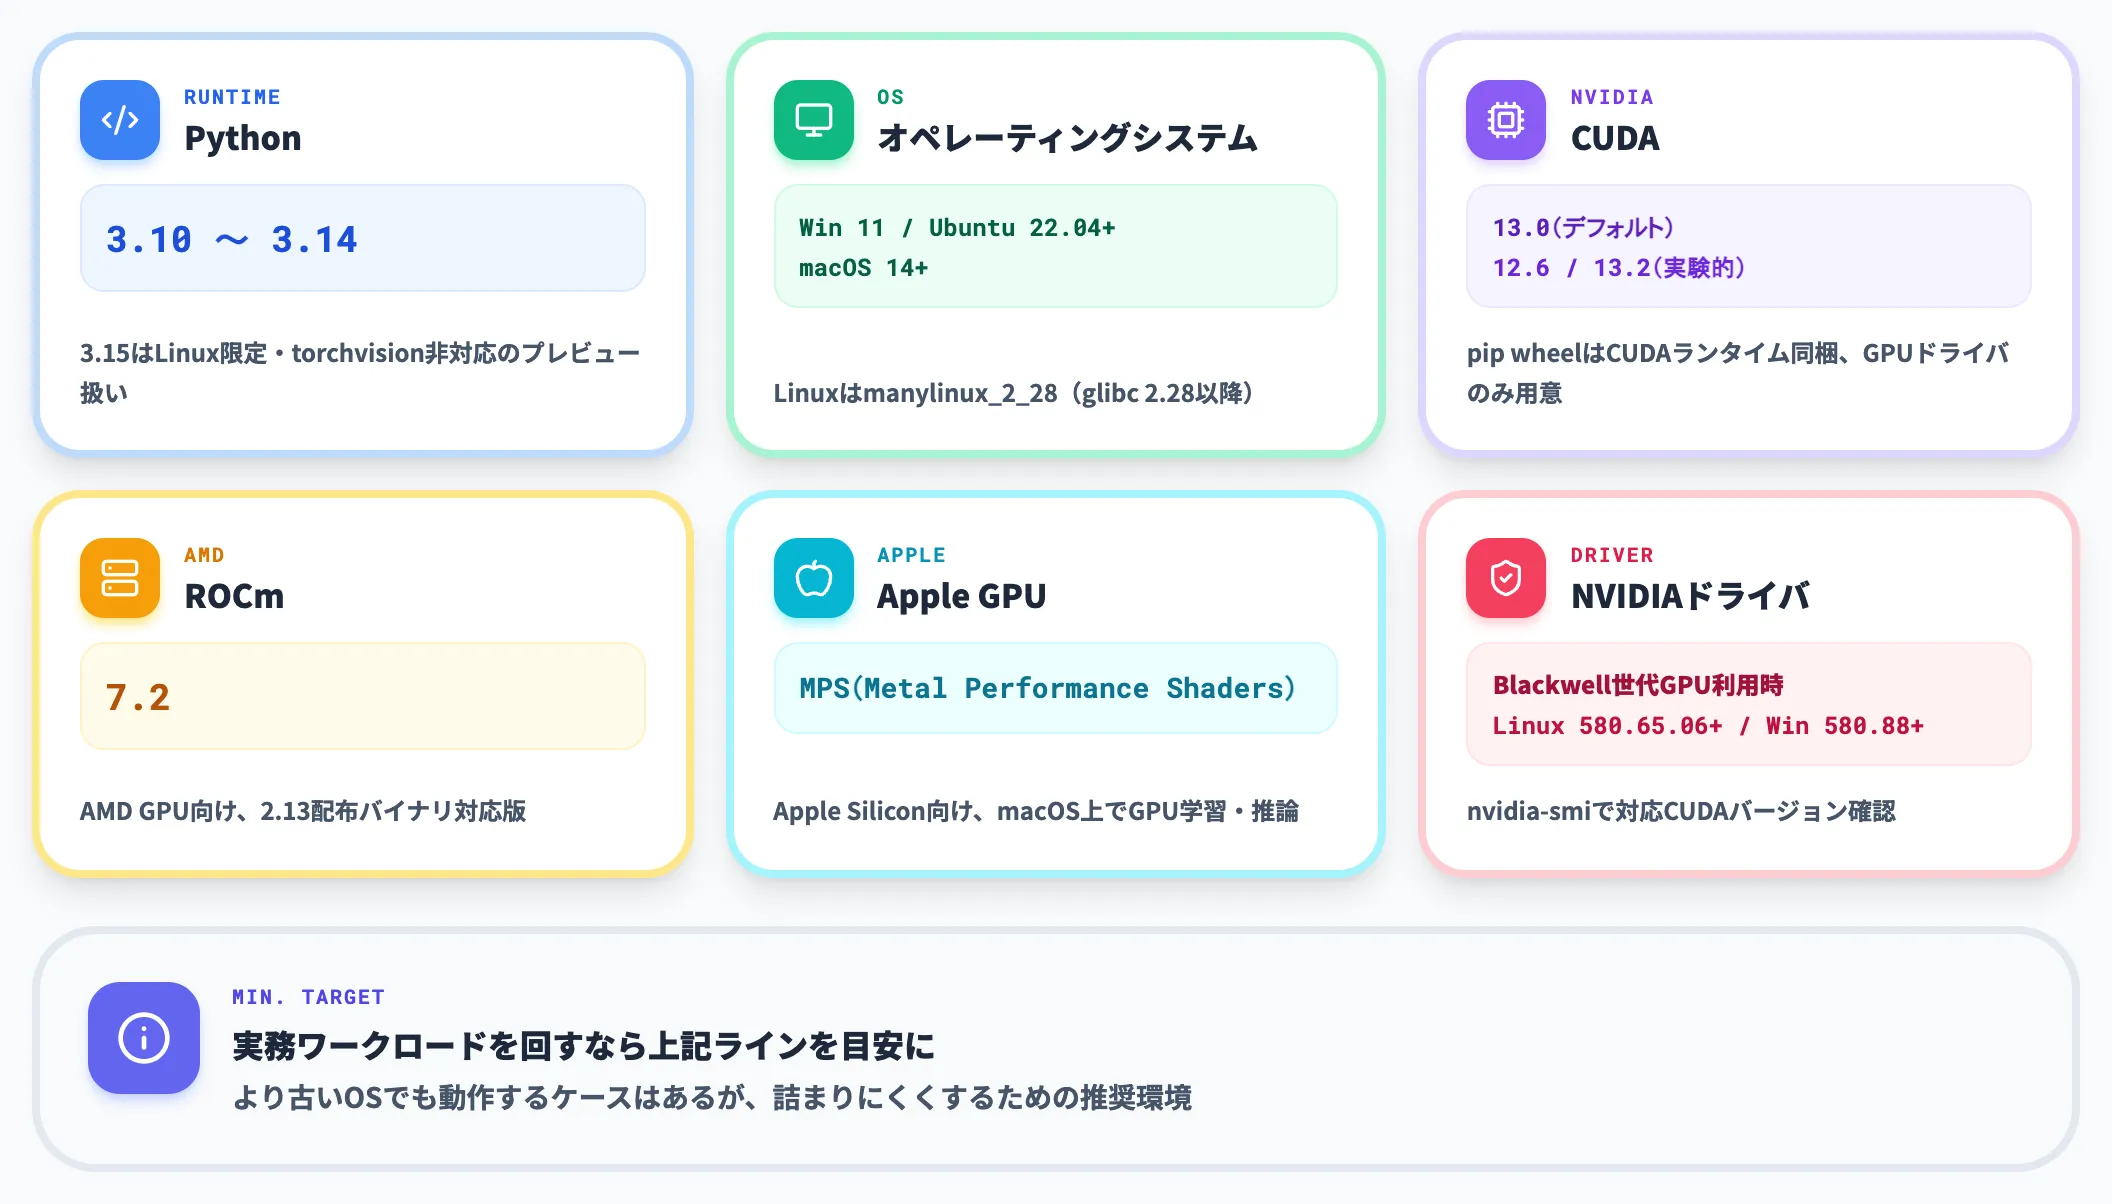Click the teal Apple GPU icon
The height and width of the screenshot is (1204, 2112).
click(x=814, y=578)
